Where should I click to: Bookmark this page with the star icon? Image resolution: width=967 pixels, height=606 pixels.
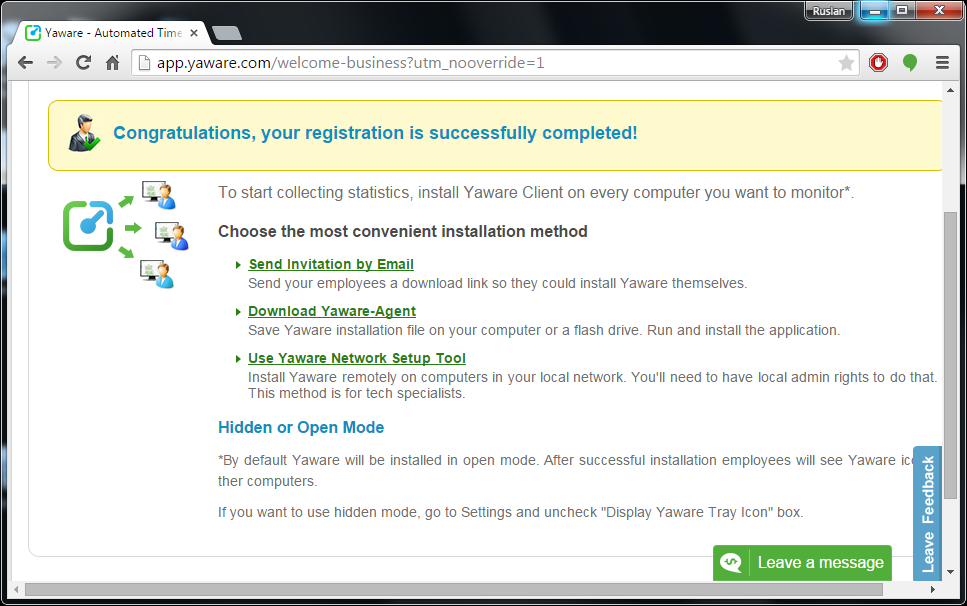pos(846,63)
